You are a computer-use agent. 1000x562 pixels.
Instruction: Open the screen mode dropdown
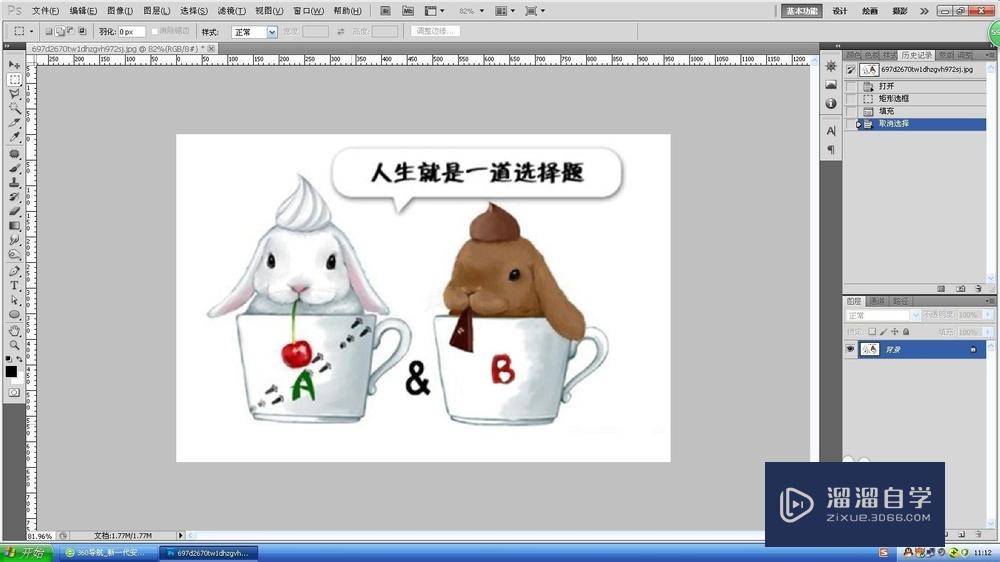click(534, 11)
